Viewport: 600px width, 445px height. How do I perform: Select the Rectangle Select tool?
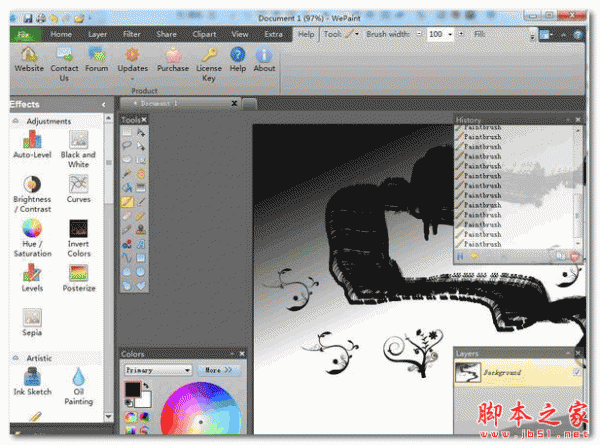pyautogui.click(x=127, y=132)
